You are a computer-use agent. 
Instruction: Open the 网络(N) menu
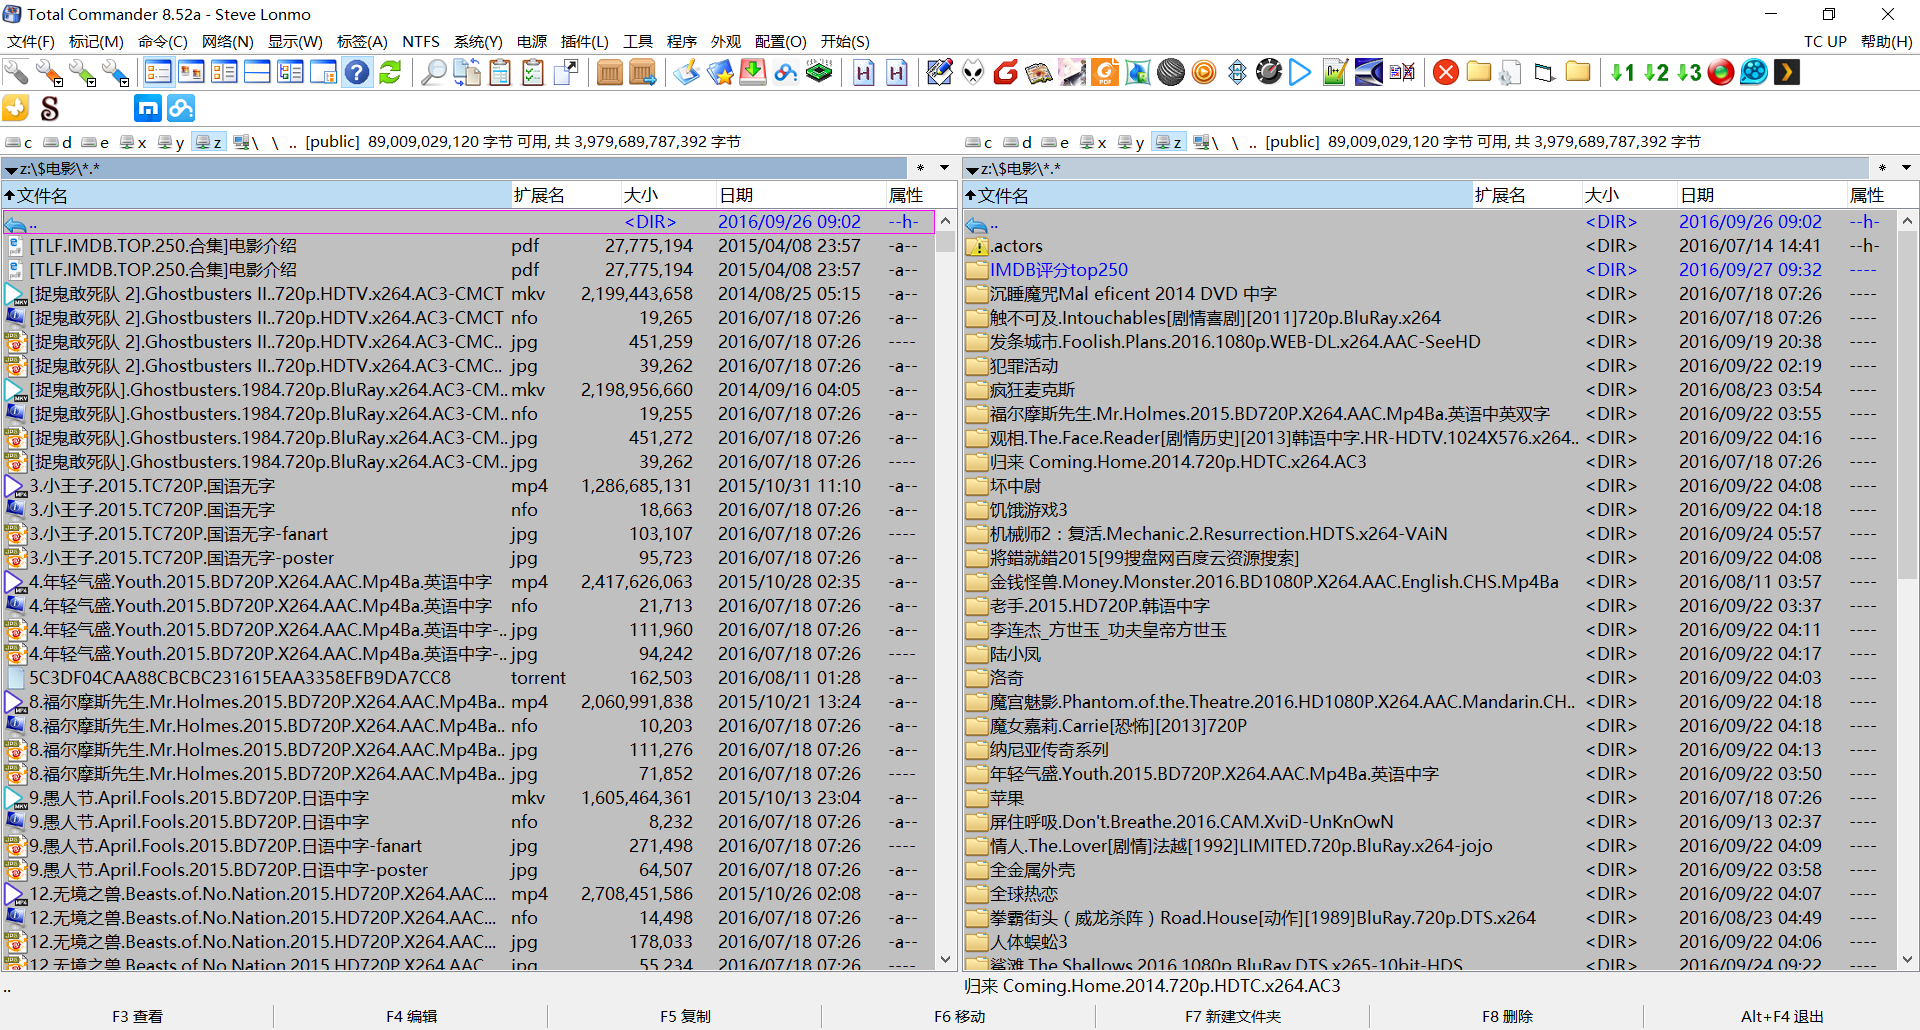pos(227,41)
